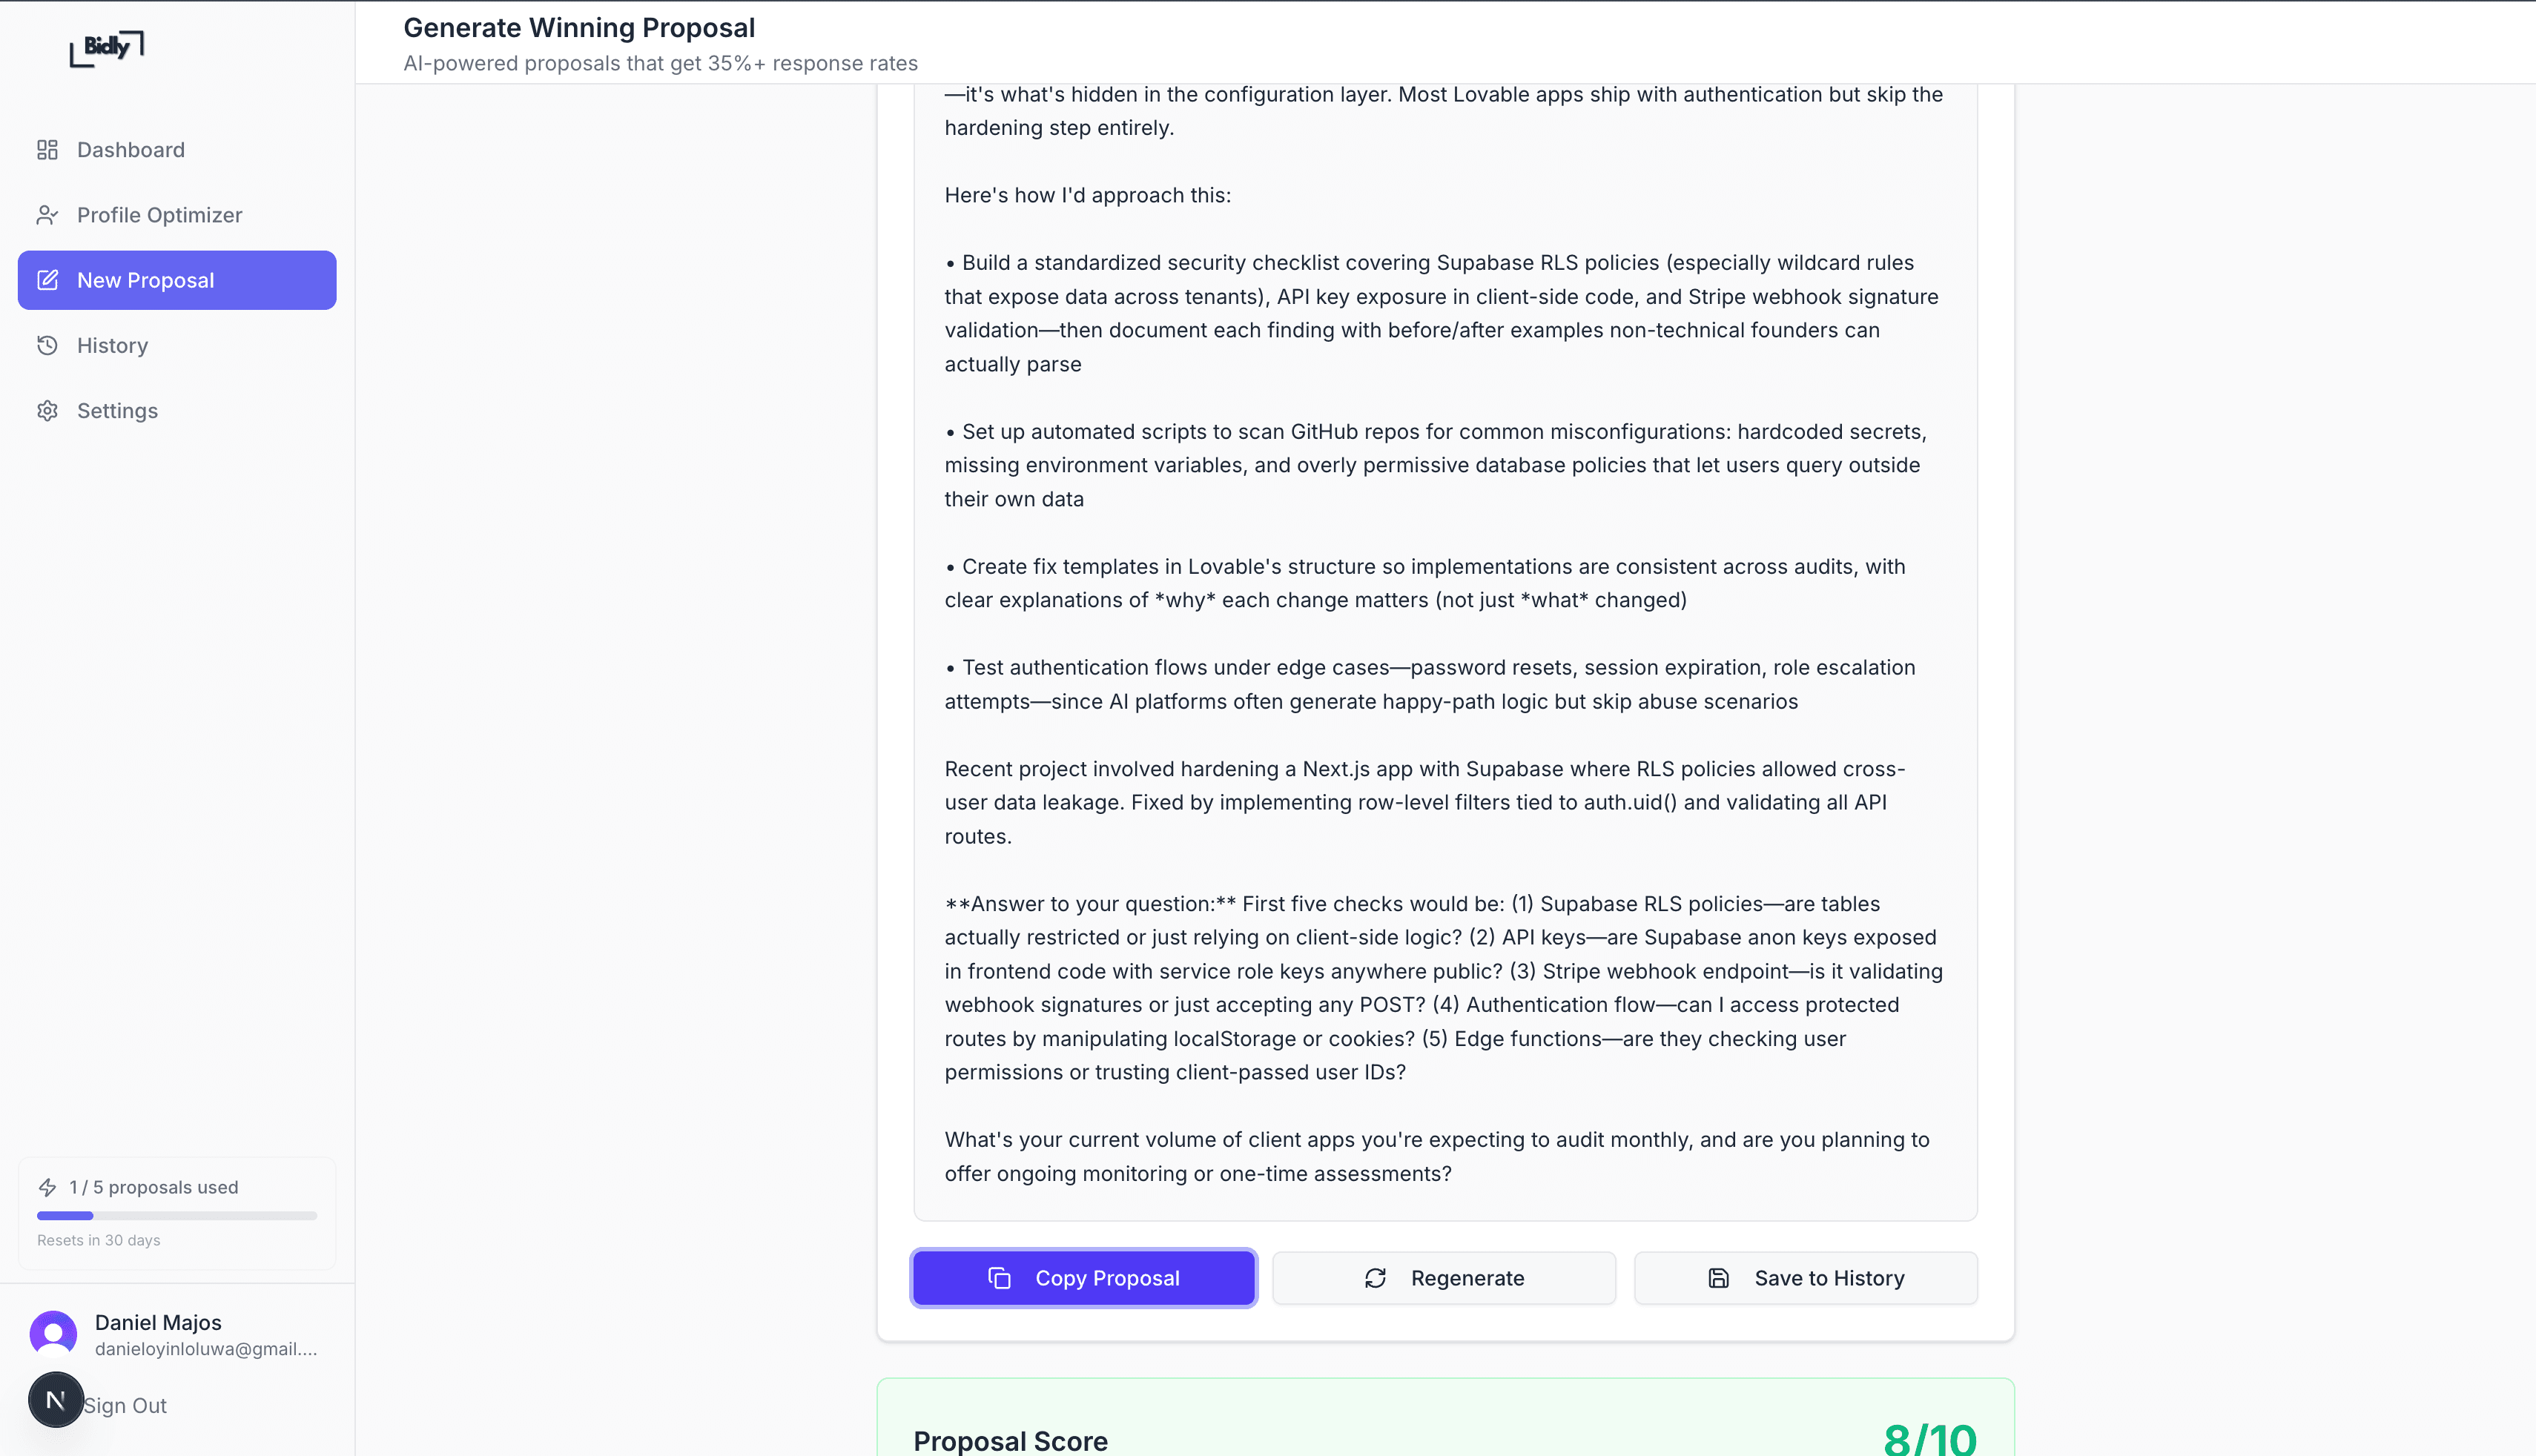This screenshot has width=2536, height=1456.
Task: Open Dashboard via its grid icon
Action: coord(47,149)
